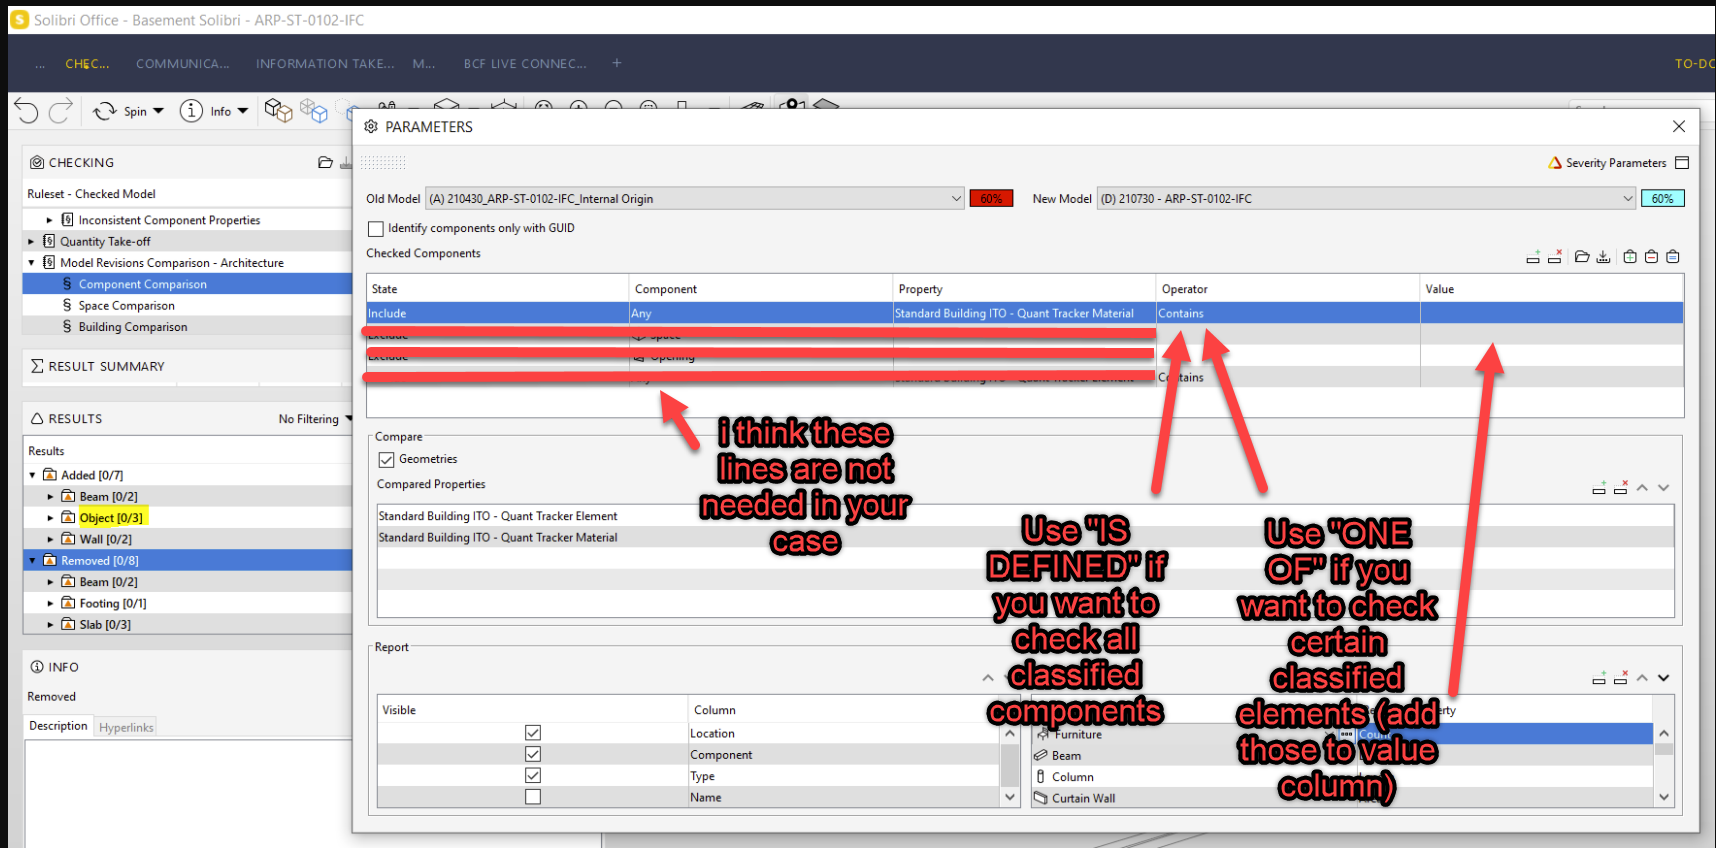The width and height of the screenshot is (1716, 848).
Task: Move Report right-table row up
Action: coord(1642,678)
